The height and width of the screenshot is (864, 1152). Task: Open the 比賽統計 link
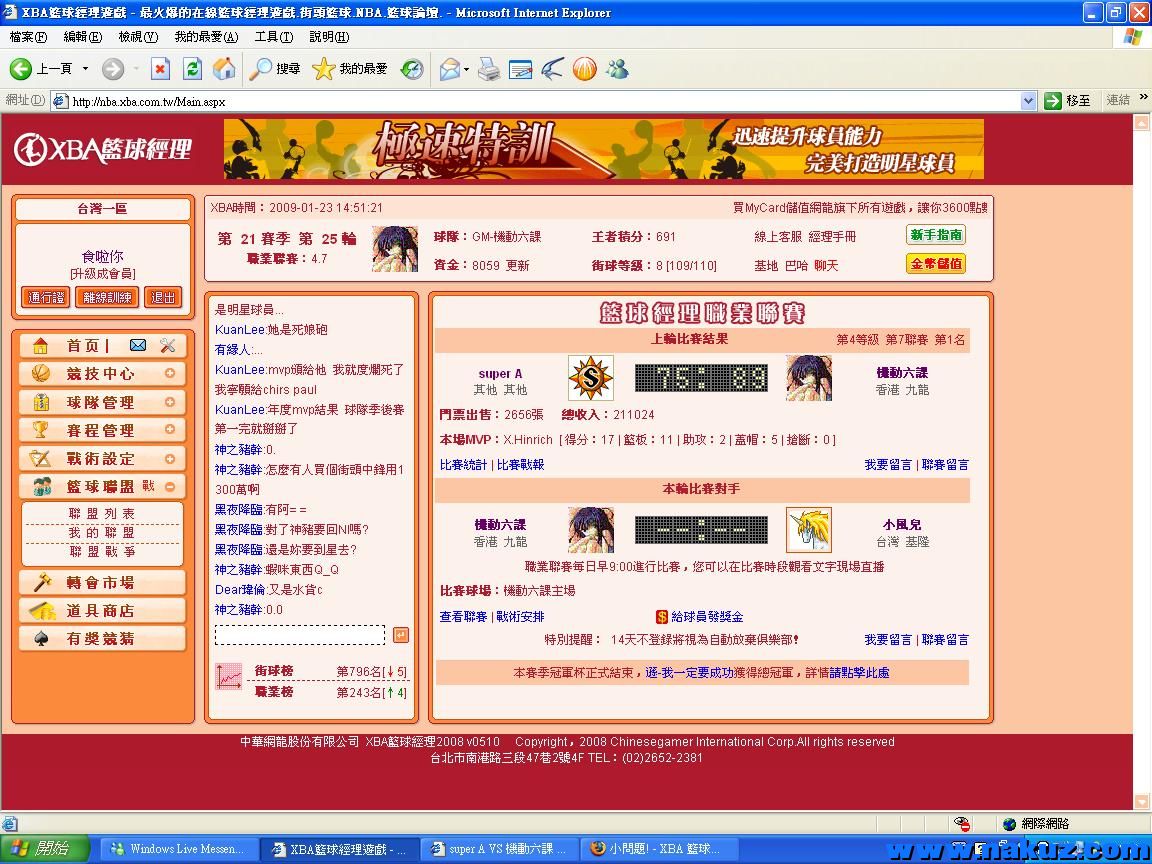point(463,465)
